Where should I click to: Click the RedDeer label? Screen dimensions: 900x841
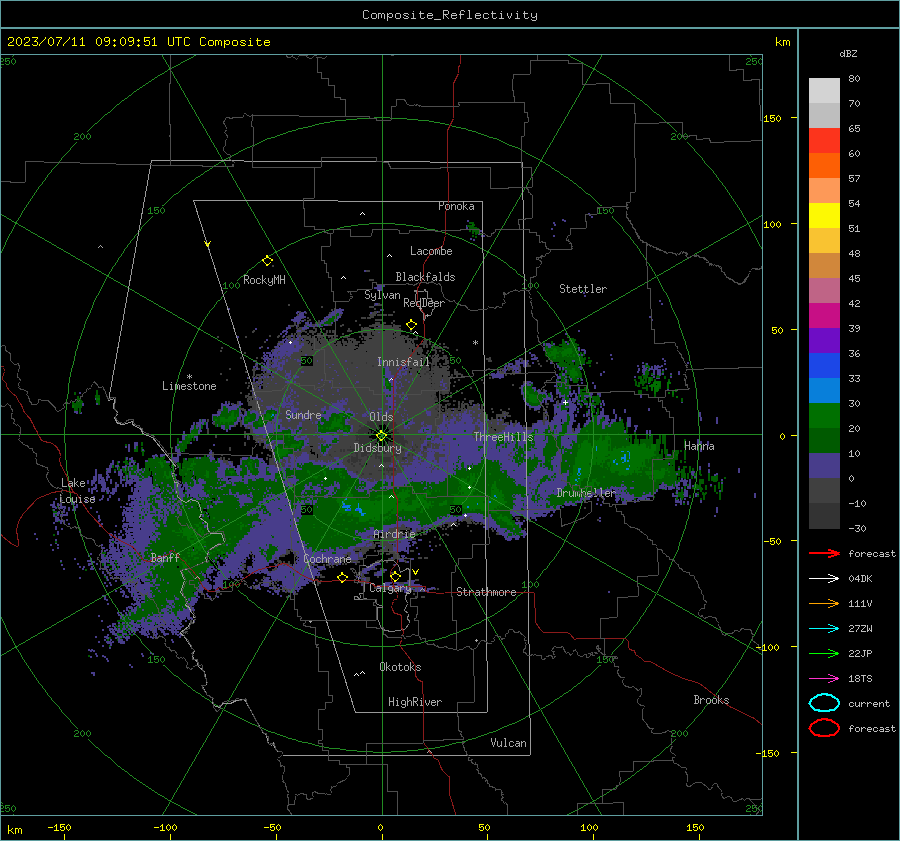(424, 303)
